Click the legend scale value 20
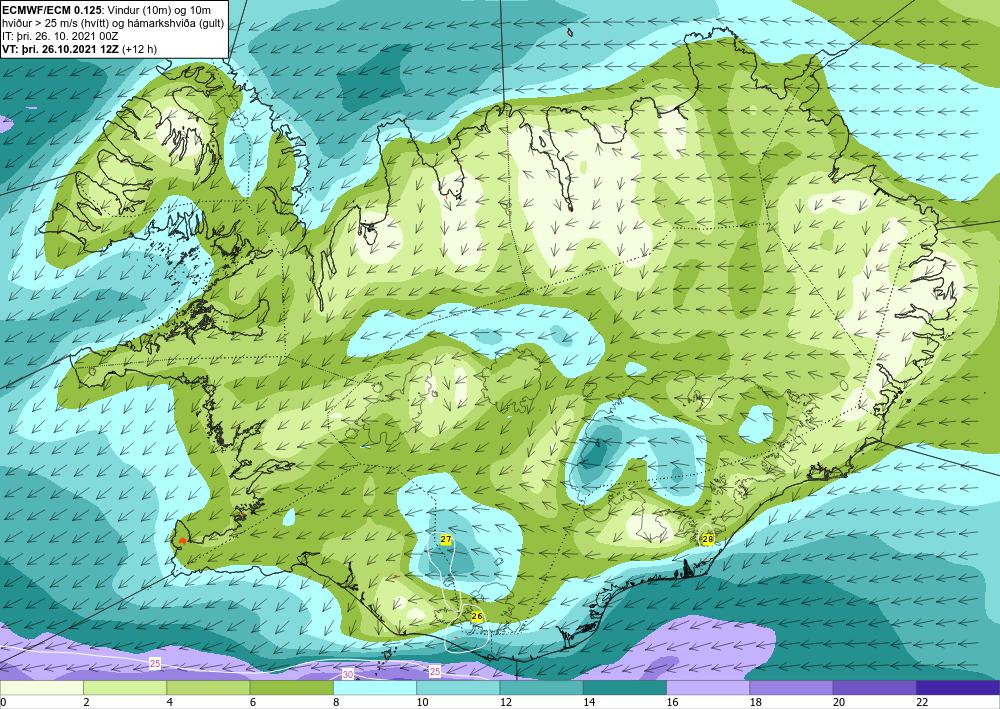The height and width of the screenshot is (709, 1000). tap(840, 703)
